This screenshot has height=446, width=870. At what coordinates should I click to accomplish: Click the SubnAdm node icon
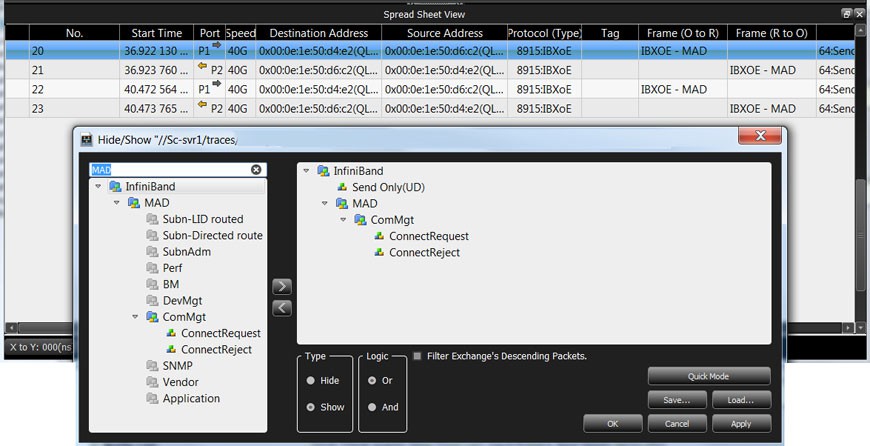coord(153,251)
